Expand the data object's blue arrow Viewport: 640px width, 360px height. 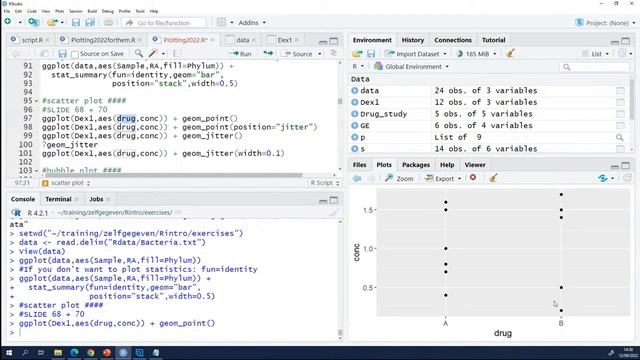(x=354, y=91)
